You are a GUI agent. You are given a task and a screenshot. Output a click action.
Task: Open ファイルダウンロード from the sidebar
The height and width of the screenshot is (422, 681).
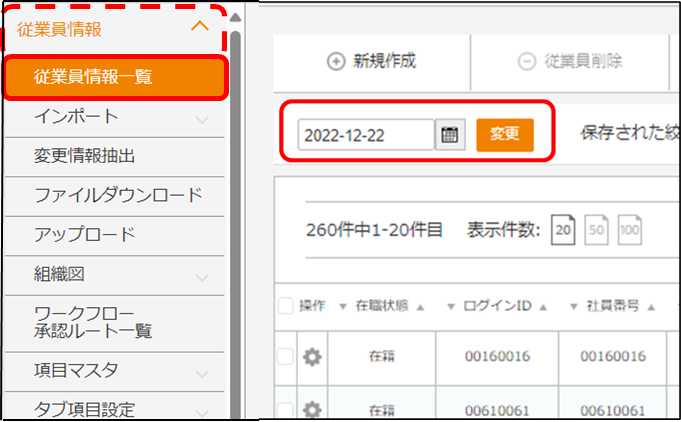[x=118, y=195]
